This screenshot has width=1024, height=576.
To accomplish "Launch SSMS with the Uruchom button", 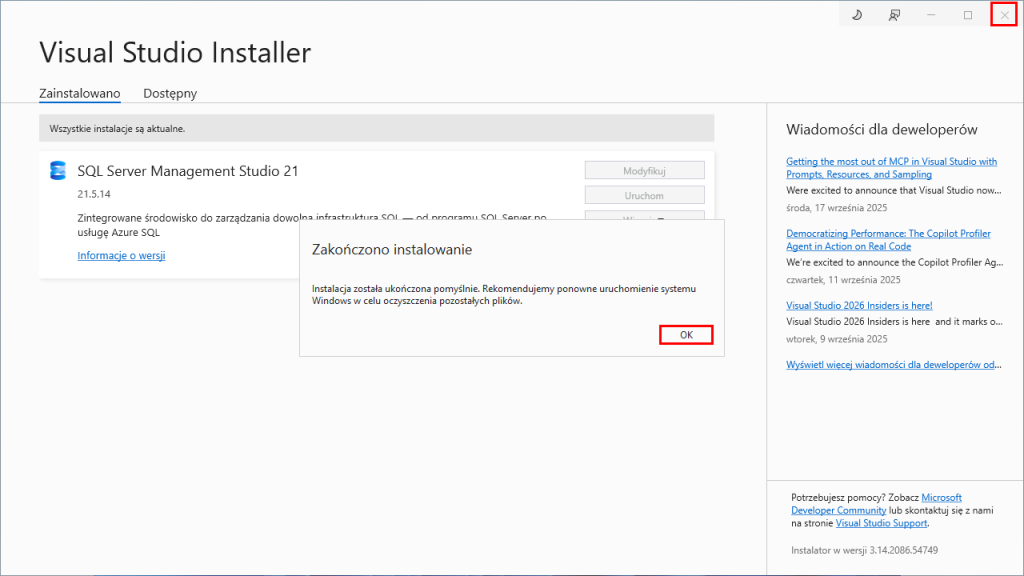I will click(644, 196).
